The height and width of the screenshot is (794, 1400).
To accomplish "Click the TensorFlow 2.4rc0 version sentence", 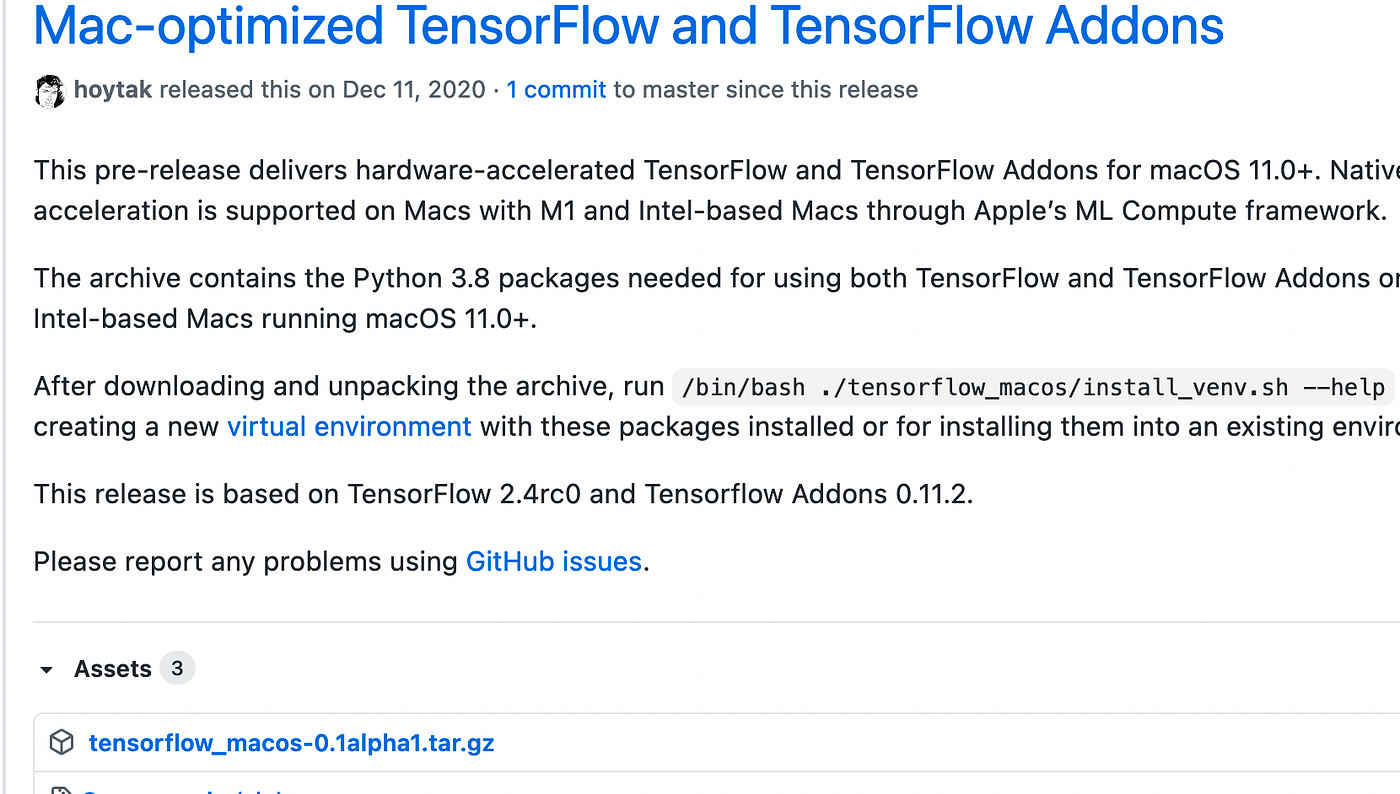I will 503,494.
